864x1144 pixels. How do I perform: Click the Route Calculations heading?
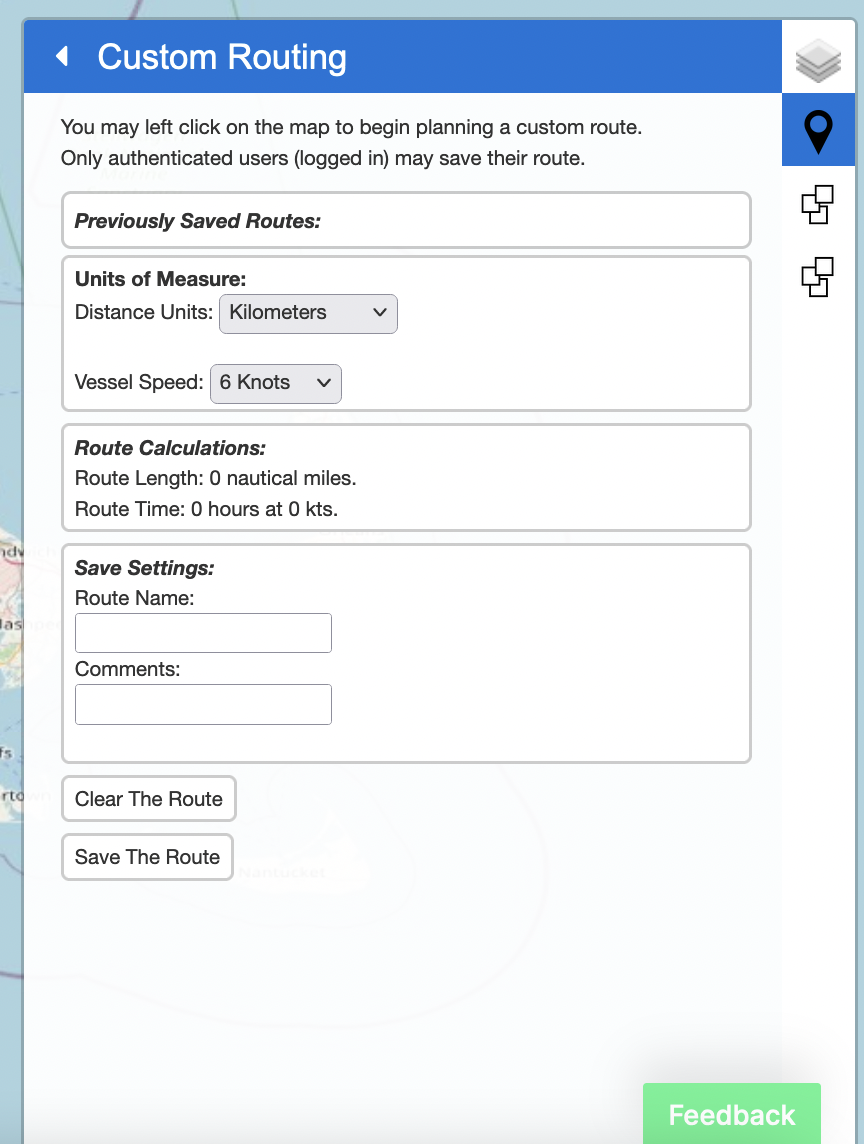(170, 448)
